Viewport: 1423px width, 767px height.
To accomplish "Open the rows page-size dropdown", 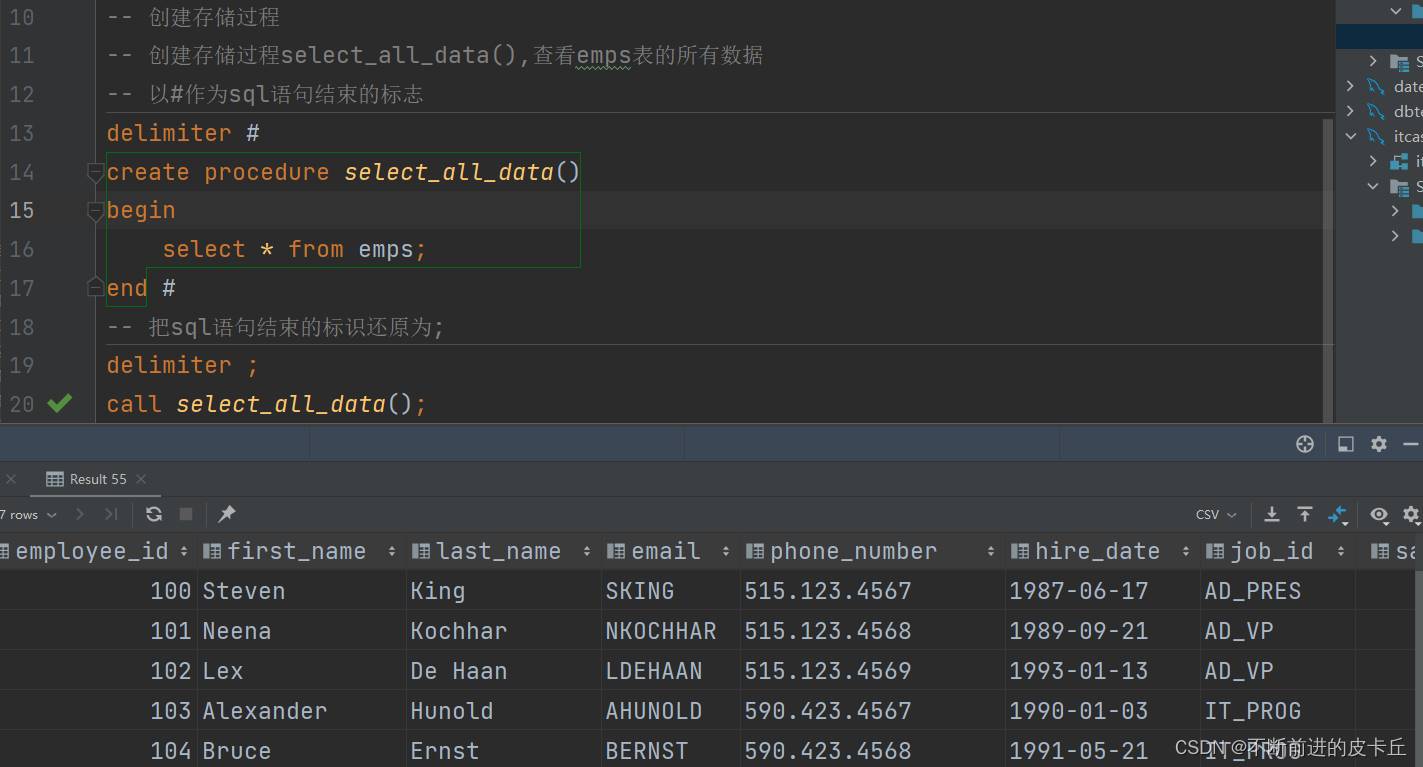I will point(50,514).
